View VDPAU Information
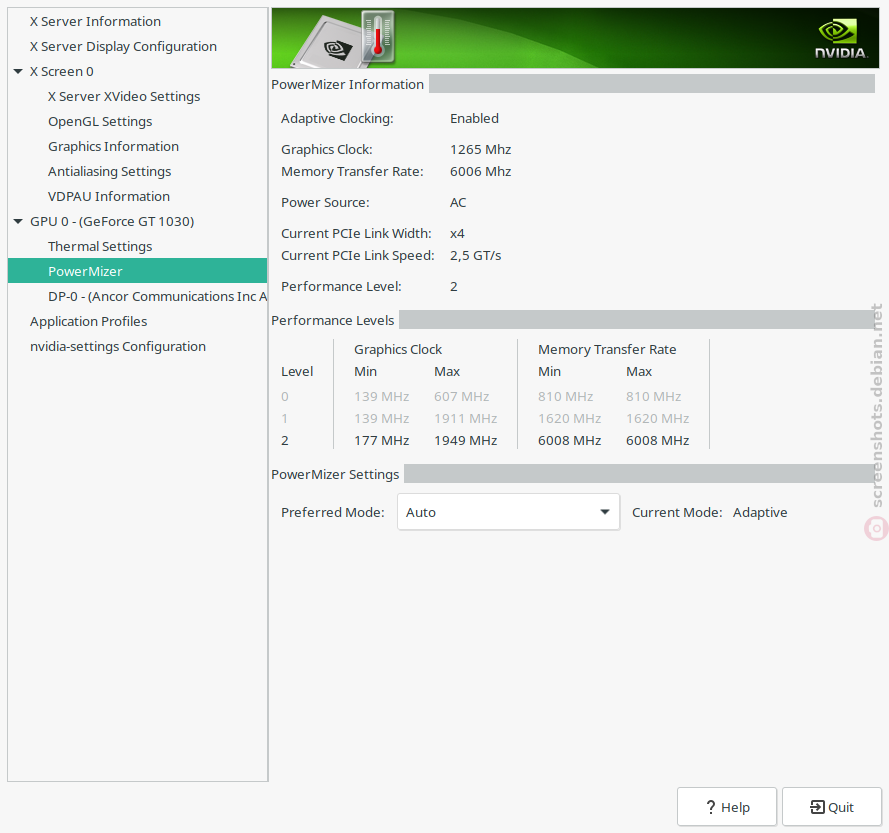The image size is (889, 833). (x=109, y=196)
